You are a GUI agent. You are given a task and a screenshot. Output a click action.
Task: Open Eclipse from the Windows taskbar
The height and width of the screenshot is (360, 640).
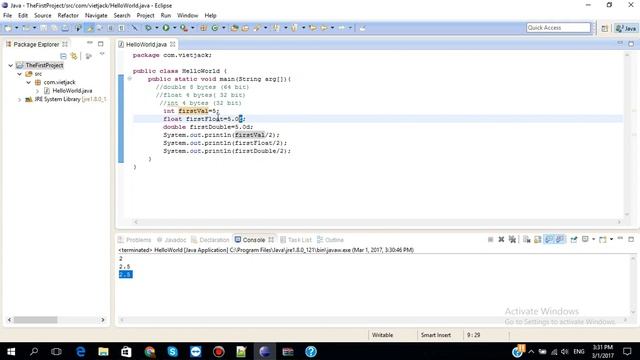coord(264,351)
